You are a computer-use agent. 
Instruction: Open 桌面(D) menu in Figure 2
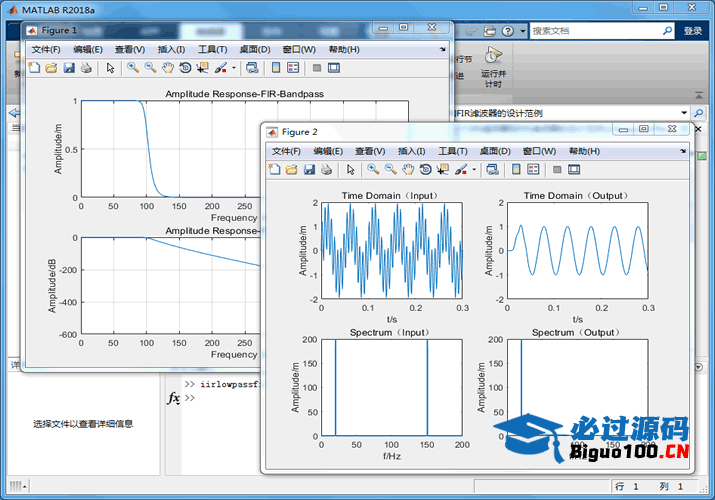click(x=495, y=151)
